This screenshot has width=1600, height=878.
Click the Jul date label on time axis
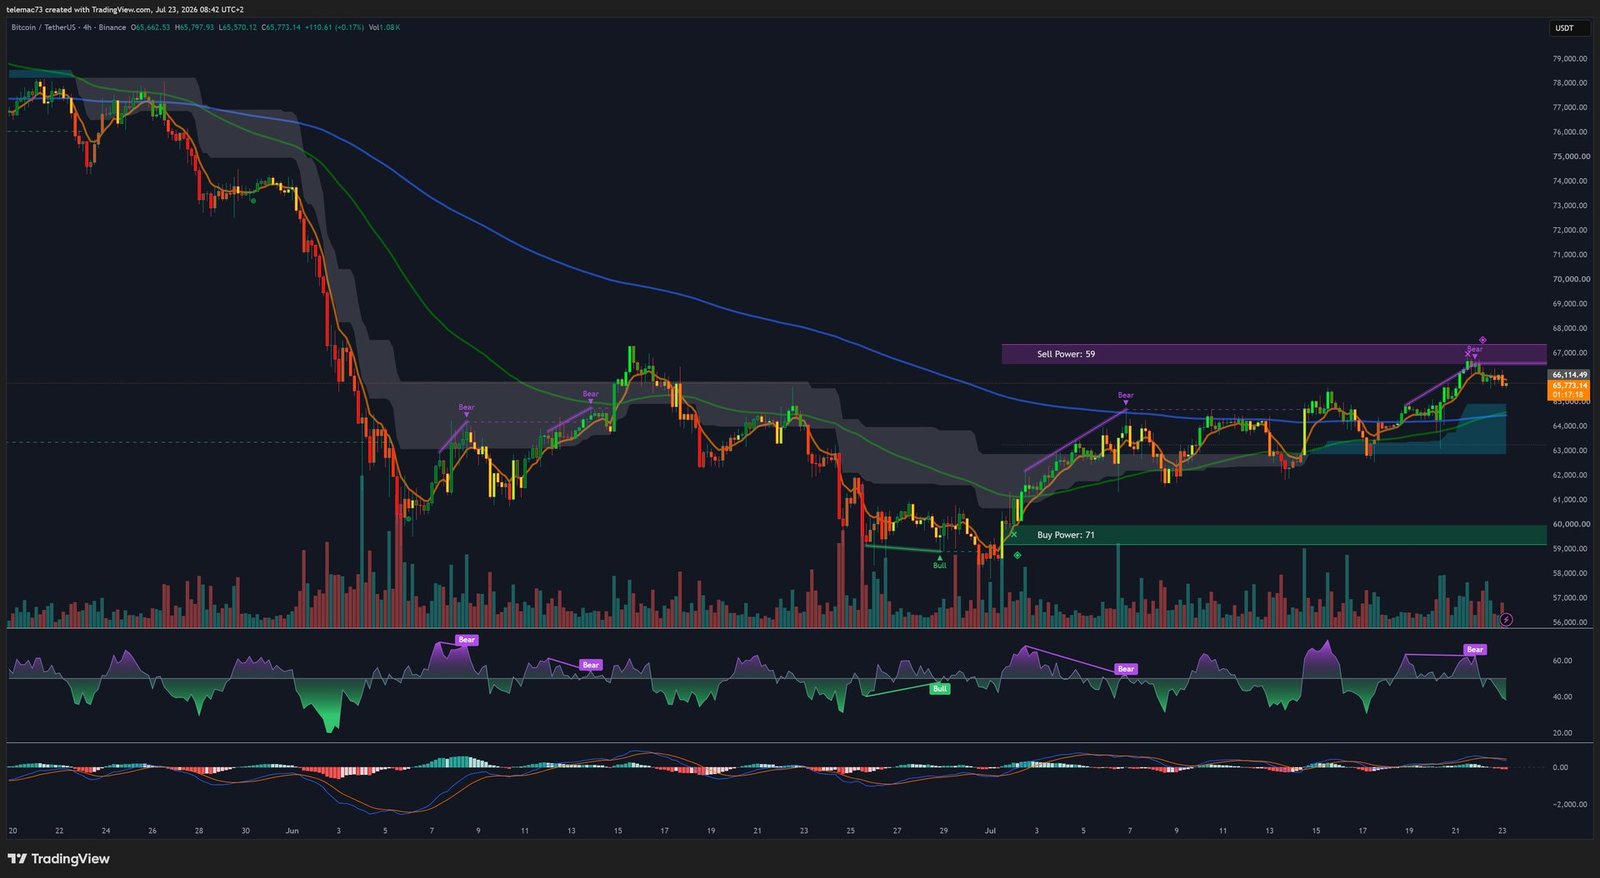(x=990, y=830)
